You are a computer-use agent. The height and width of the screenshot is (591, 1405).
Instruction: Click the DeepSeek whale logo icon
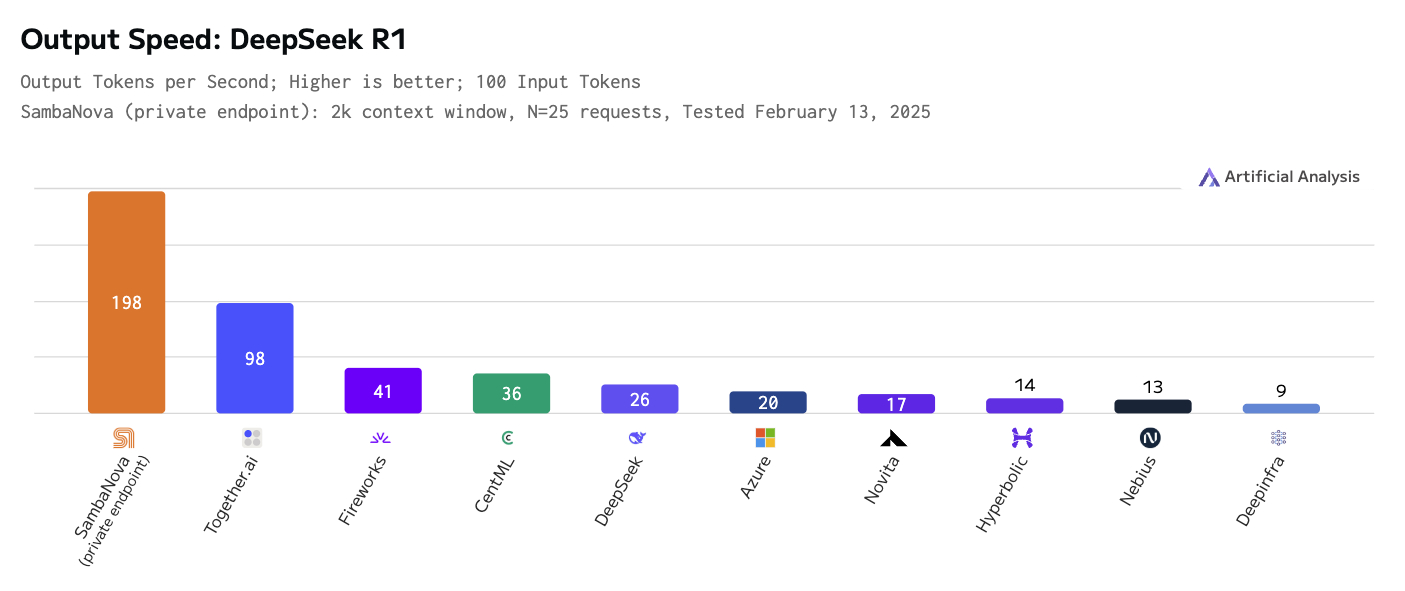637,438
